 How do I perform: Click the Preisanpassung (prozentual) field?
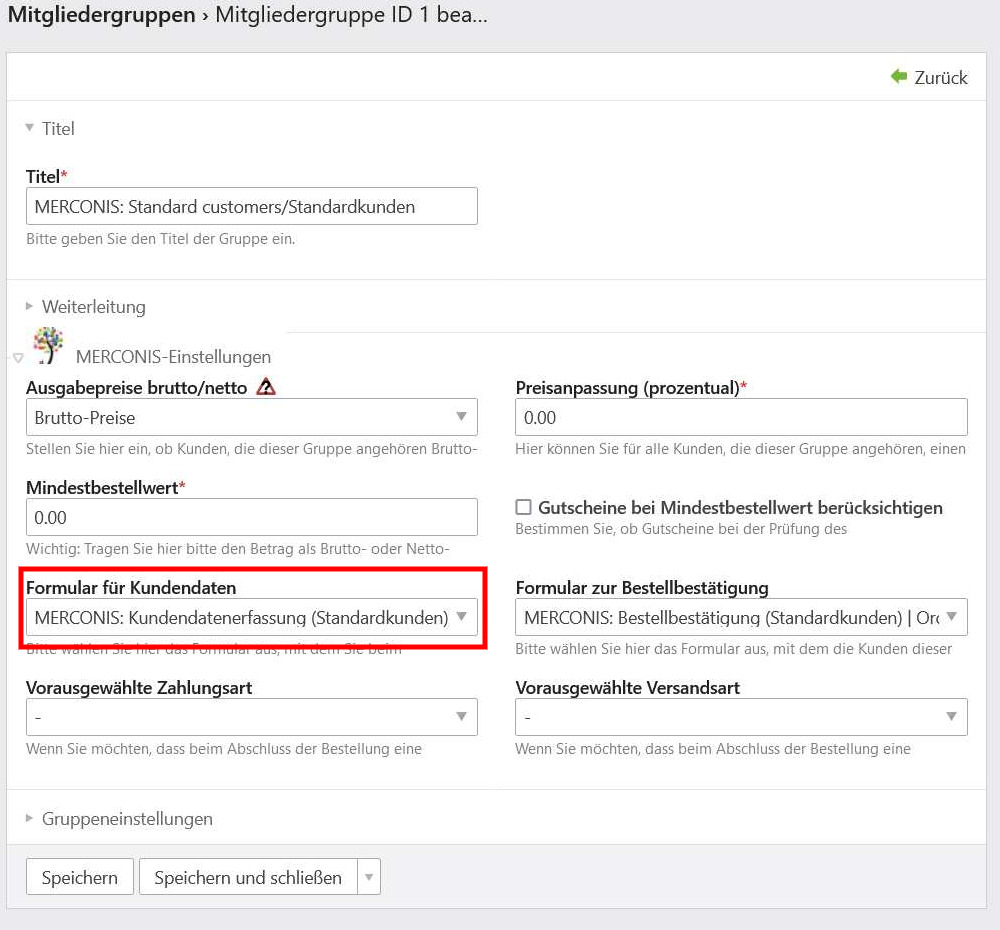pyautogui.click(x=741, y=417)
